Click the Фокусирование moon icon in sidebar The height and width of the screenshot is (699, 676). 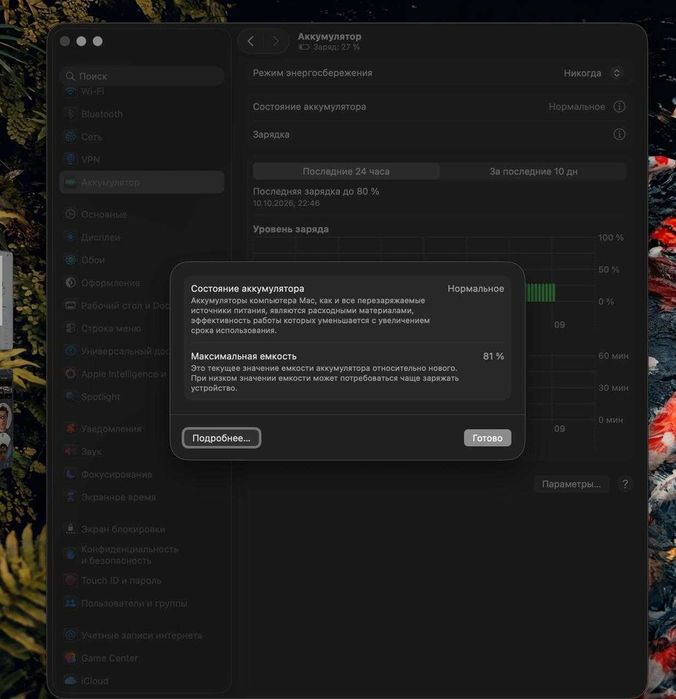coord(70,474)
